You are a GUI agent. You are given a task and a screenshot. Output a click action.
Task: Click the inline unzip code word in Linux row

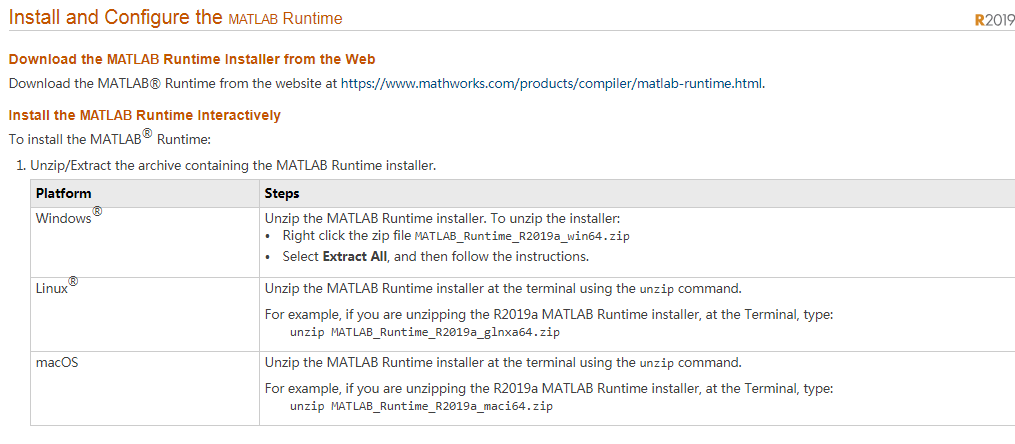click(x=655, y=290)
